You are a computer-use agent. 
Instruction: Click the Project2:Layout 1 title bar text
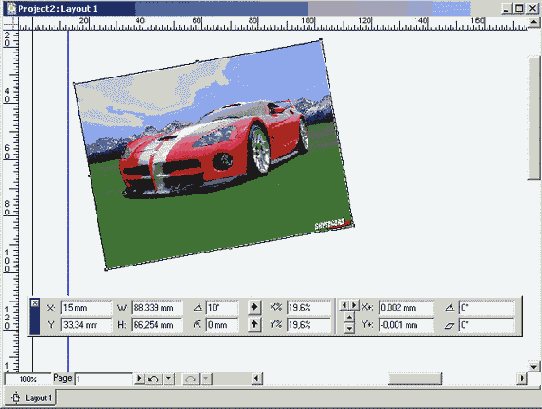point(58,9)
